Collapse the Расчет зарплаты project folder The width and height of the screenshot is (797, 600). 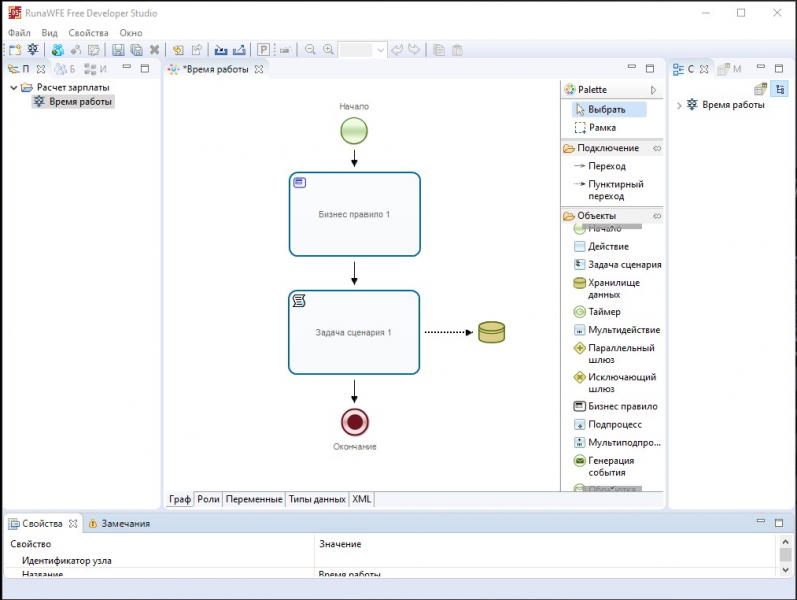click(x=14, y=87)
